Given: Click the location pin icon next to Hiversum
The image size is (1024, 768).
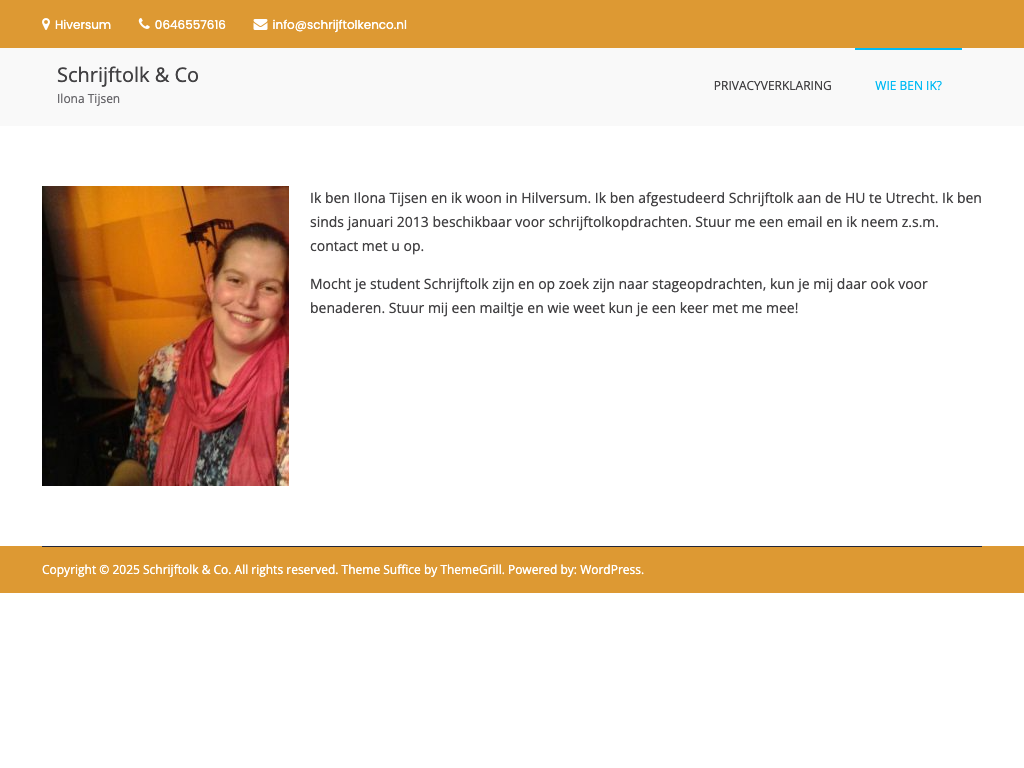Looking at the screenshot, I should [46, 24].
